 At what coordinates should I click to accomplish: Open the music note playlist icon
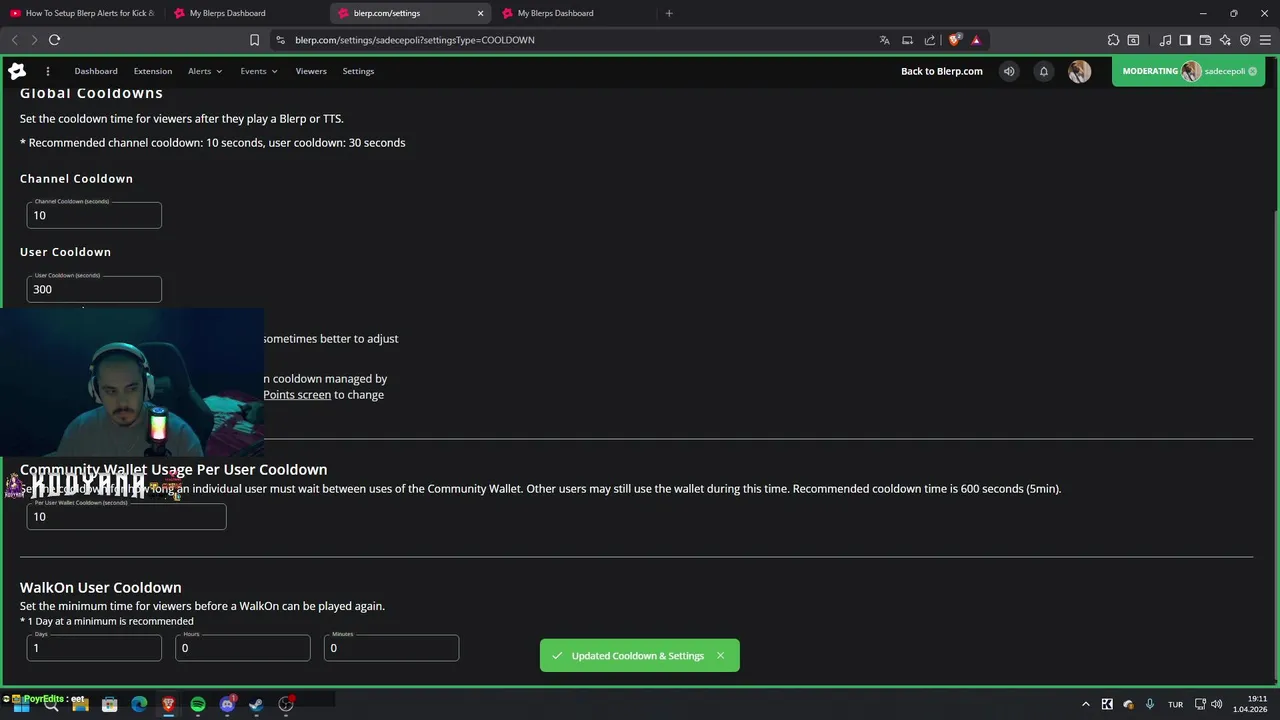(1165, 40)
